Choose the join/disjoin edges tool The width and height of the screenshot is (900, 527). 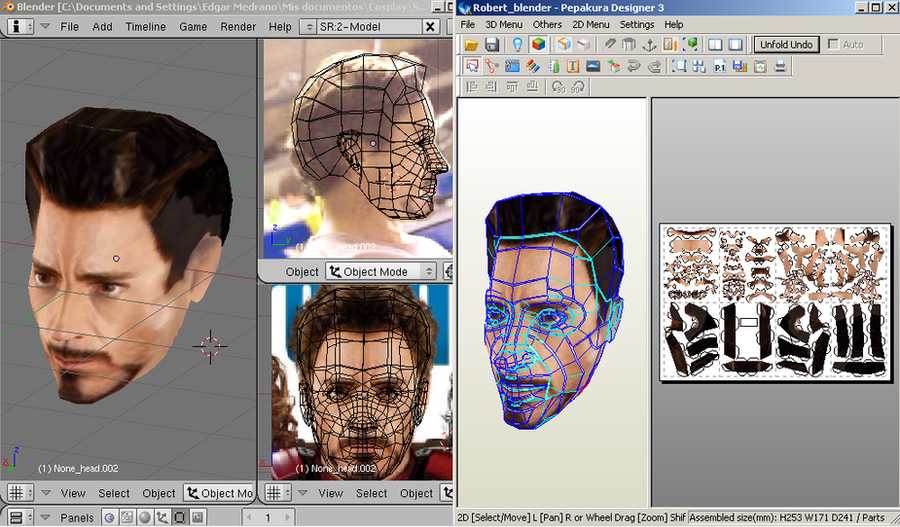tap(491, 66)
